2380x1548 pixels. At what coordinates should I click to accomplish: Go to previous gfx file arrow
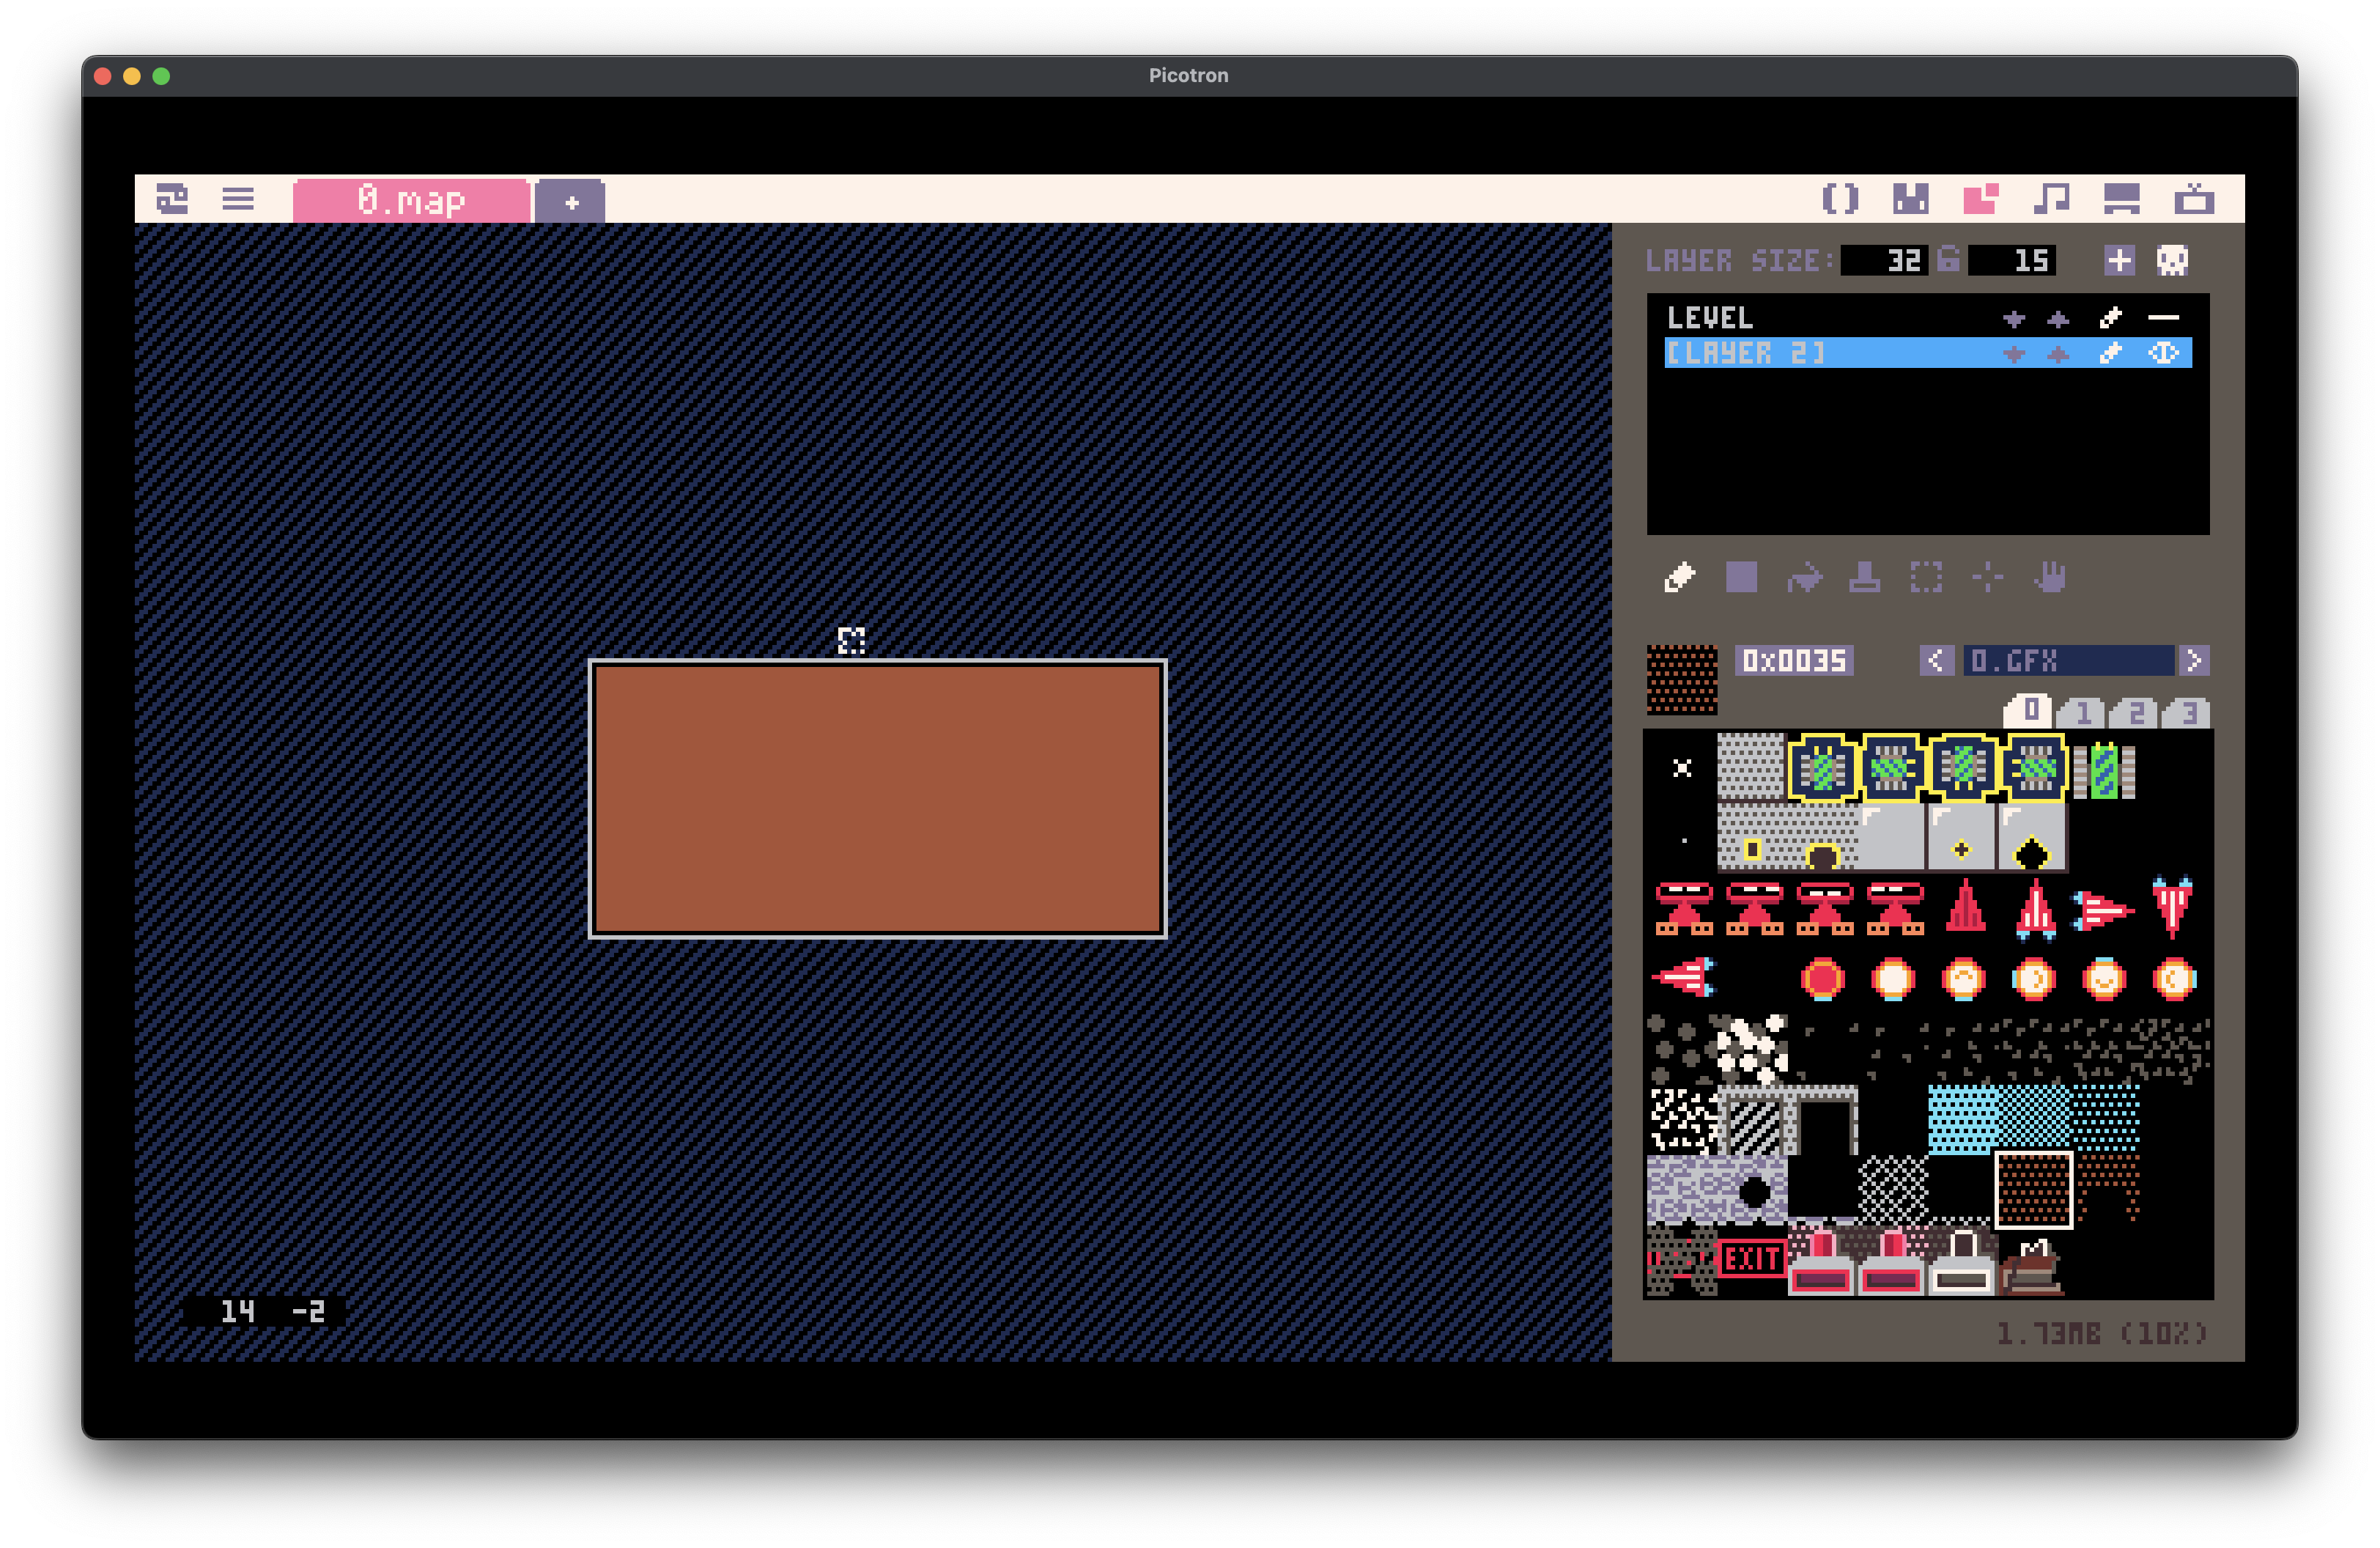(1936, 661)
